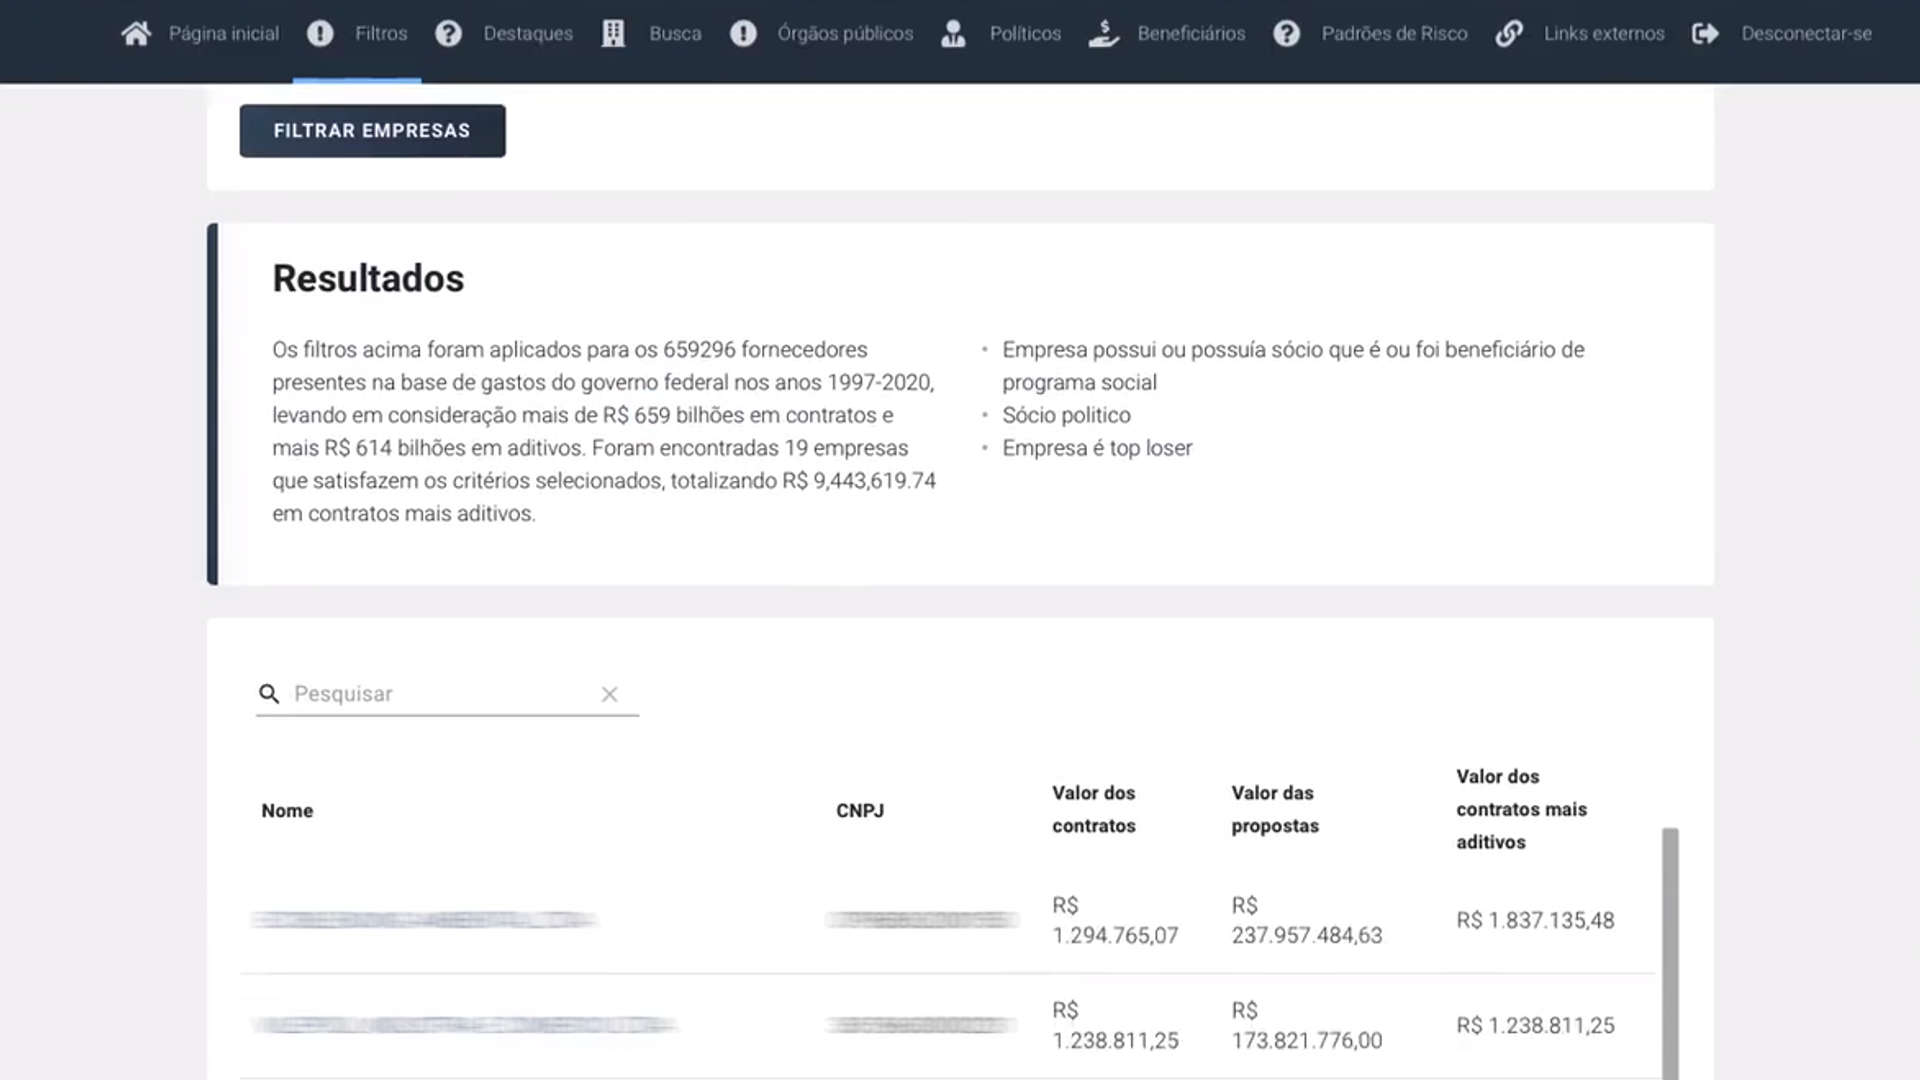Select cell R$ 1.294.765,07
The image size is (1920, 1080).
click(x=1115, y=920)
